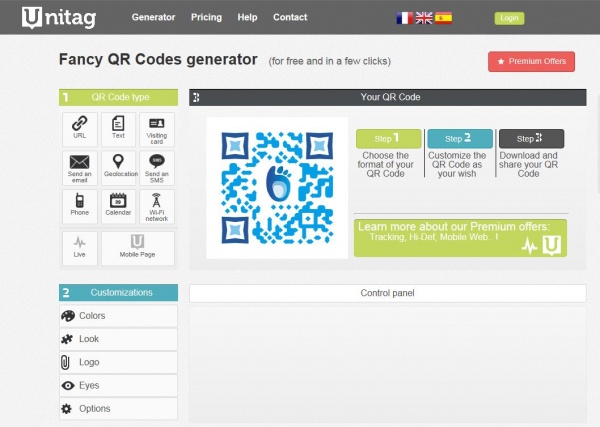Viewport: 600px width, 427px height.
Task: Click the generated QR code preview
Action: click(x=277, y=188)
